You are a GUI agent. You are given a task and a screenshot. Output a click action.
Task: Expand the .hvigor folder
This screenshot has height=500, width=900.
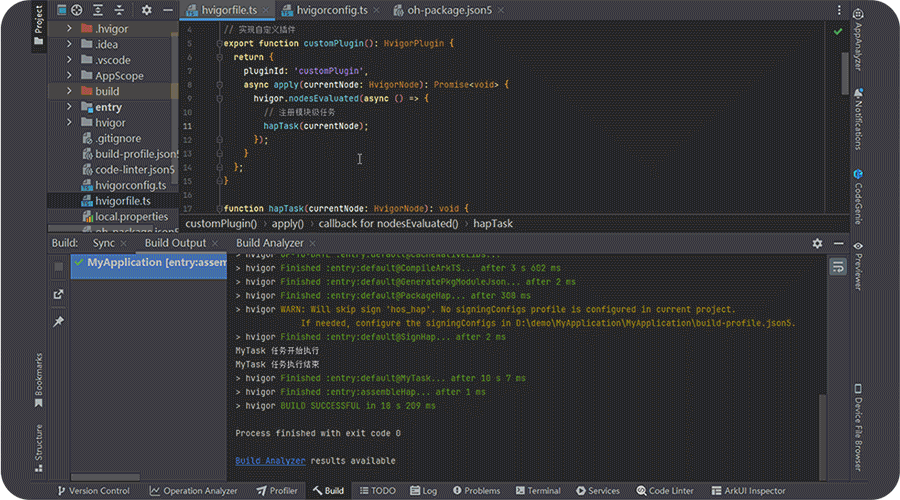(69, 29)
